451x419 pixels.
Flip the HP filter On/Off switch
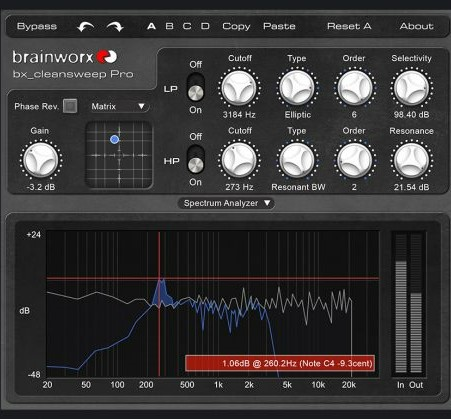195,159
